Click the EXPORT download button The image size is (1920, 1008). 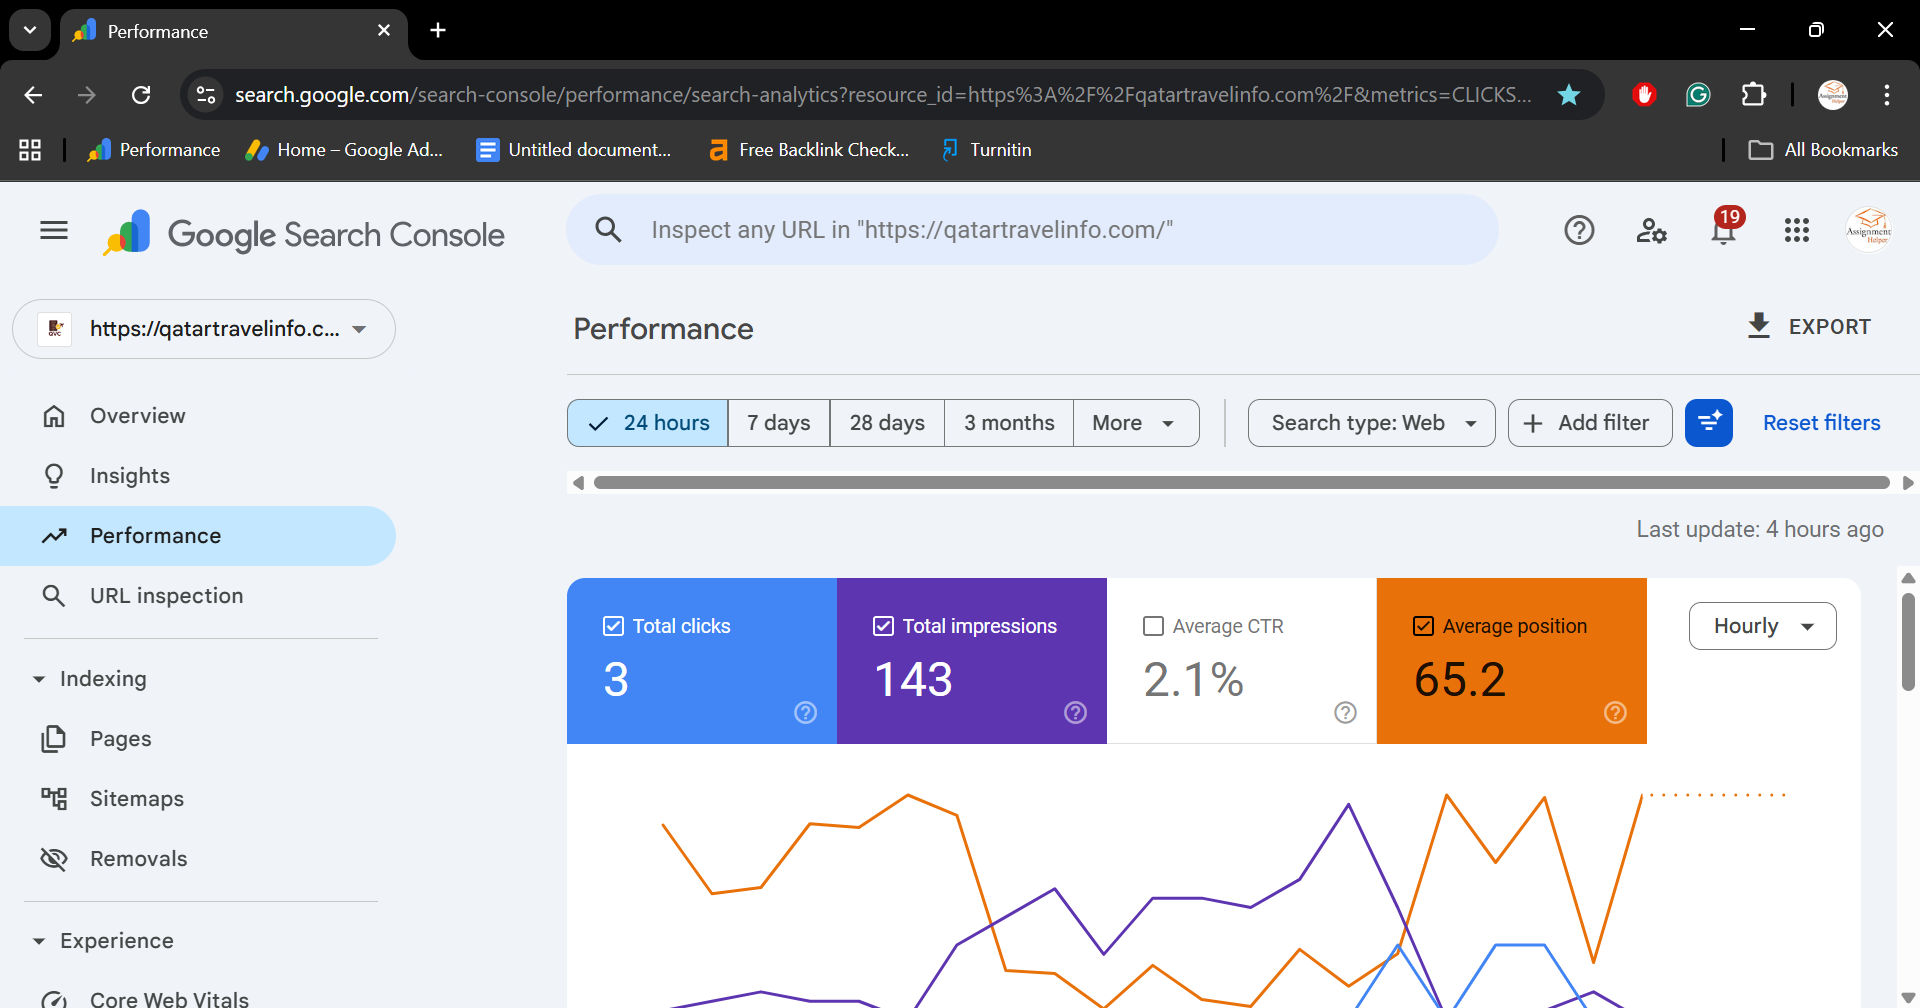point(1808,327)
